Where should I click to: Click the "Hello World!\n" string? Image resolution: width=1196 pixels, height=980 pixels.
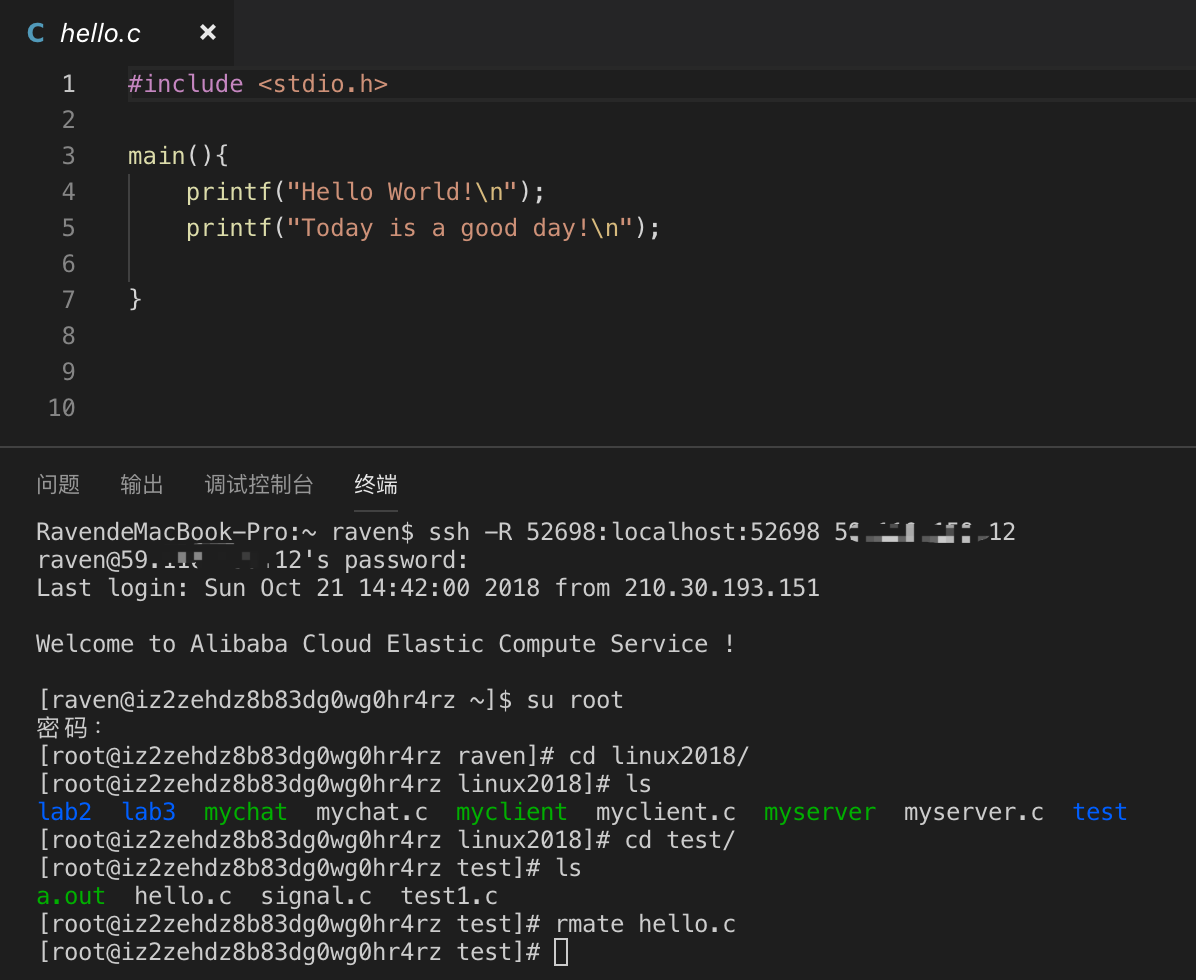coord(402,192)
